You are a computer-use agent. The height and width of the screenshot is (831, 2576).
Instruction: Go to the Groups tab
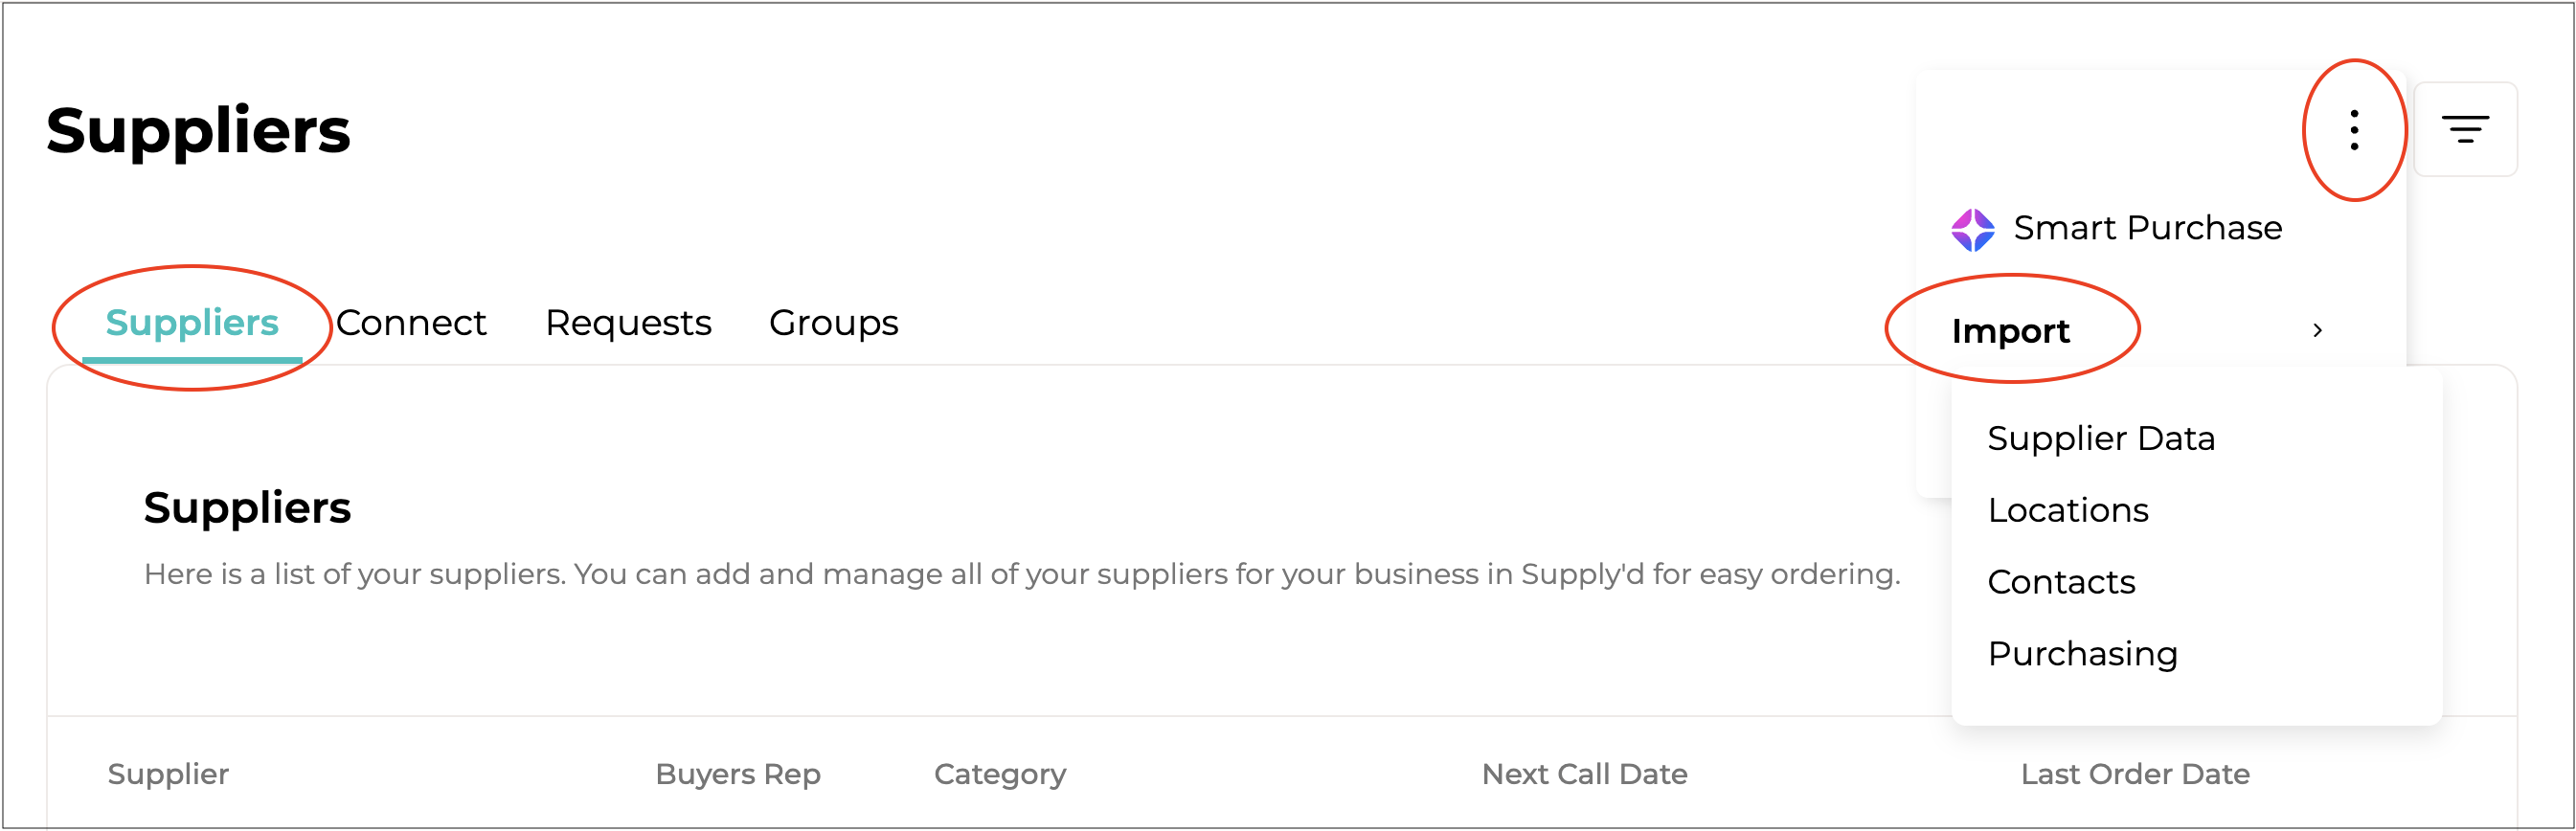click(833, 323)
